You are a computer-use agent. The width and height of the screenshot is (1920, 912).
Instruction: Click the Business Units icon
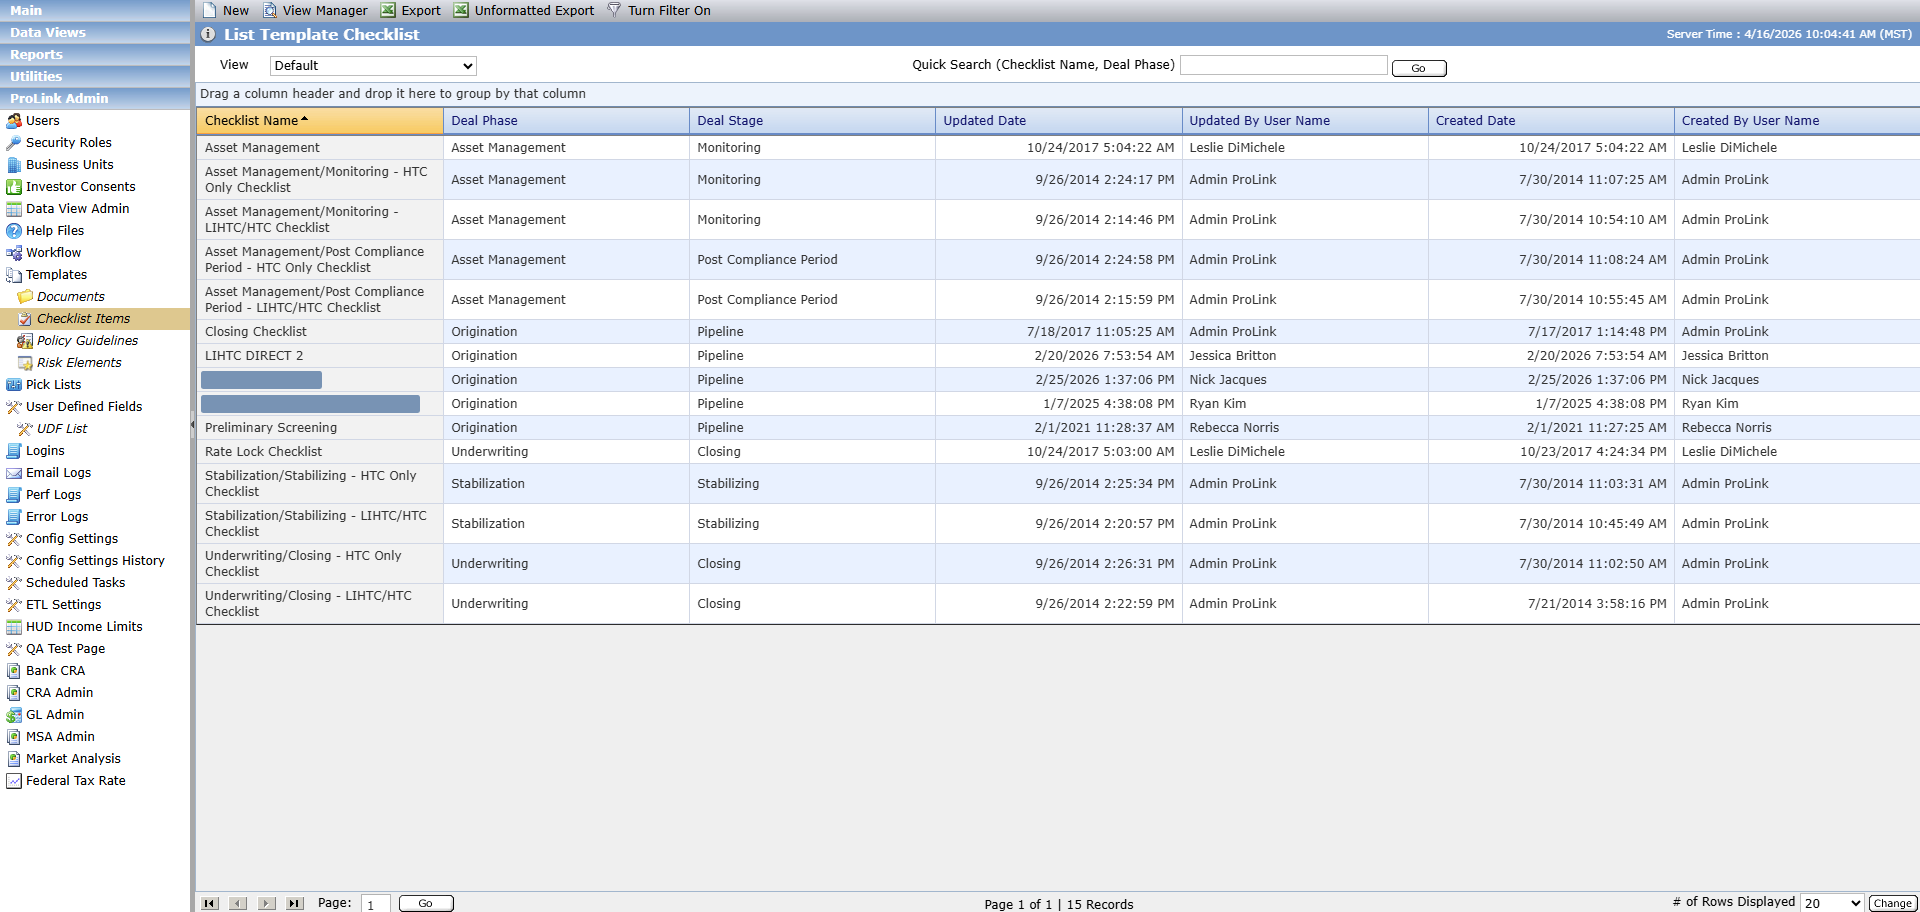pos(14,165)
